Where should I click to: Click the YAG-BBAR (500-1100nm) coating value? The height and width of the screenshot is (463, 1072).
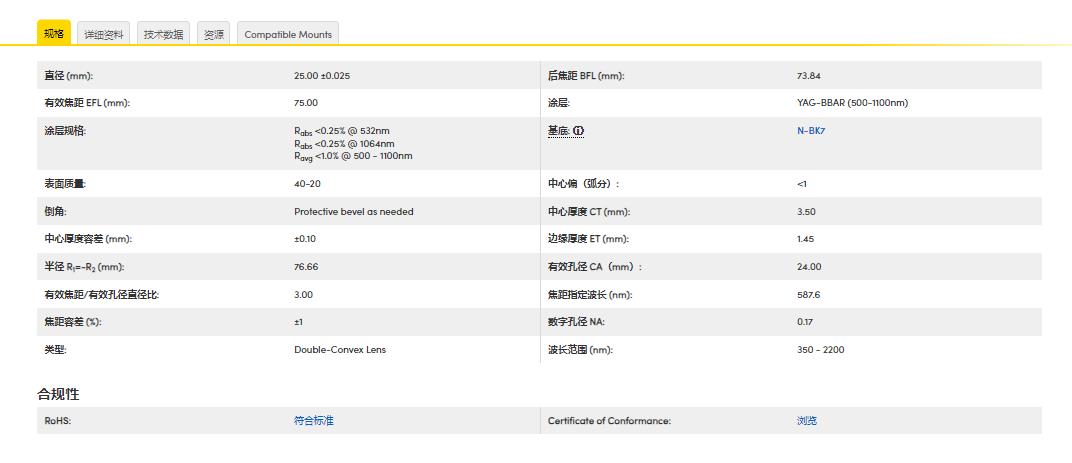(852, 103)
